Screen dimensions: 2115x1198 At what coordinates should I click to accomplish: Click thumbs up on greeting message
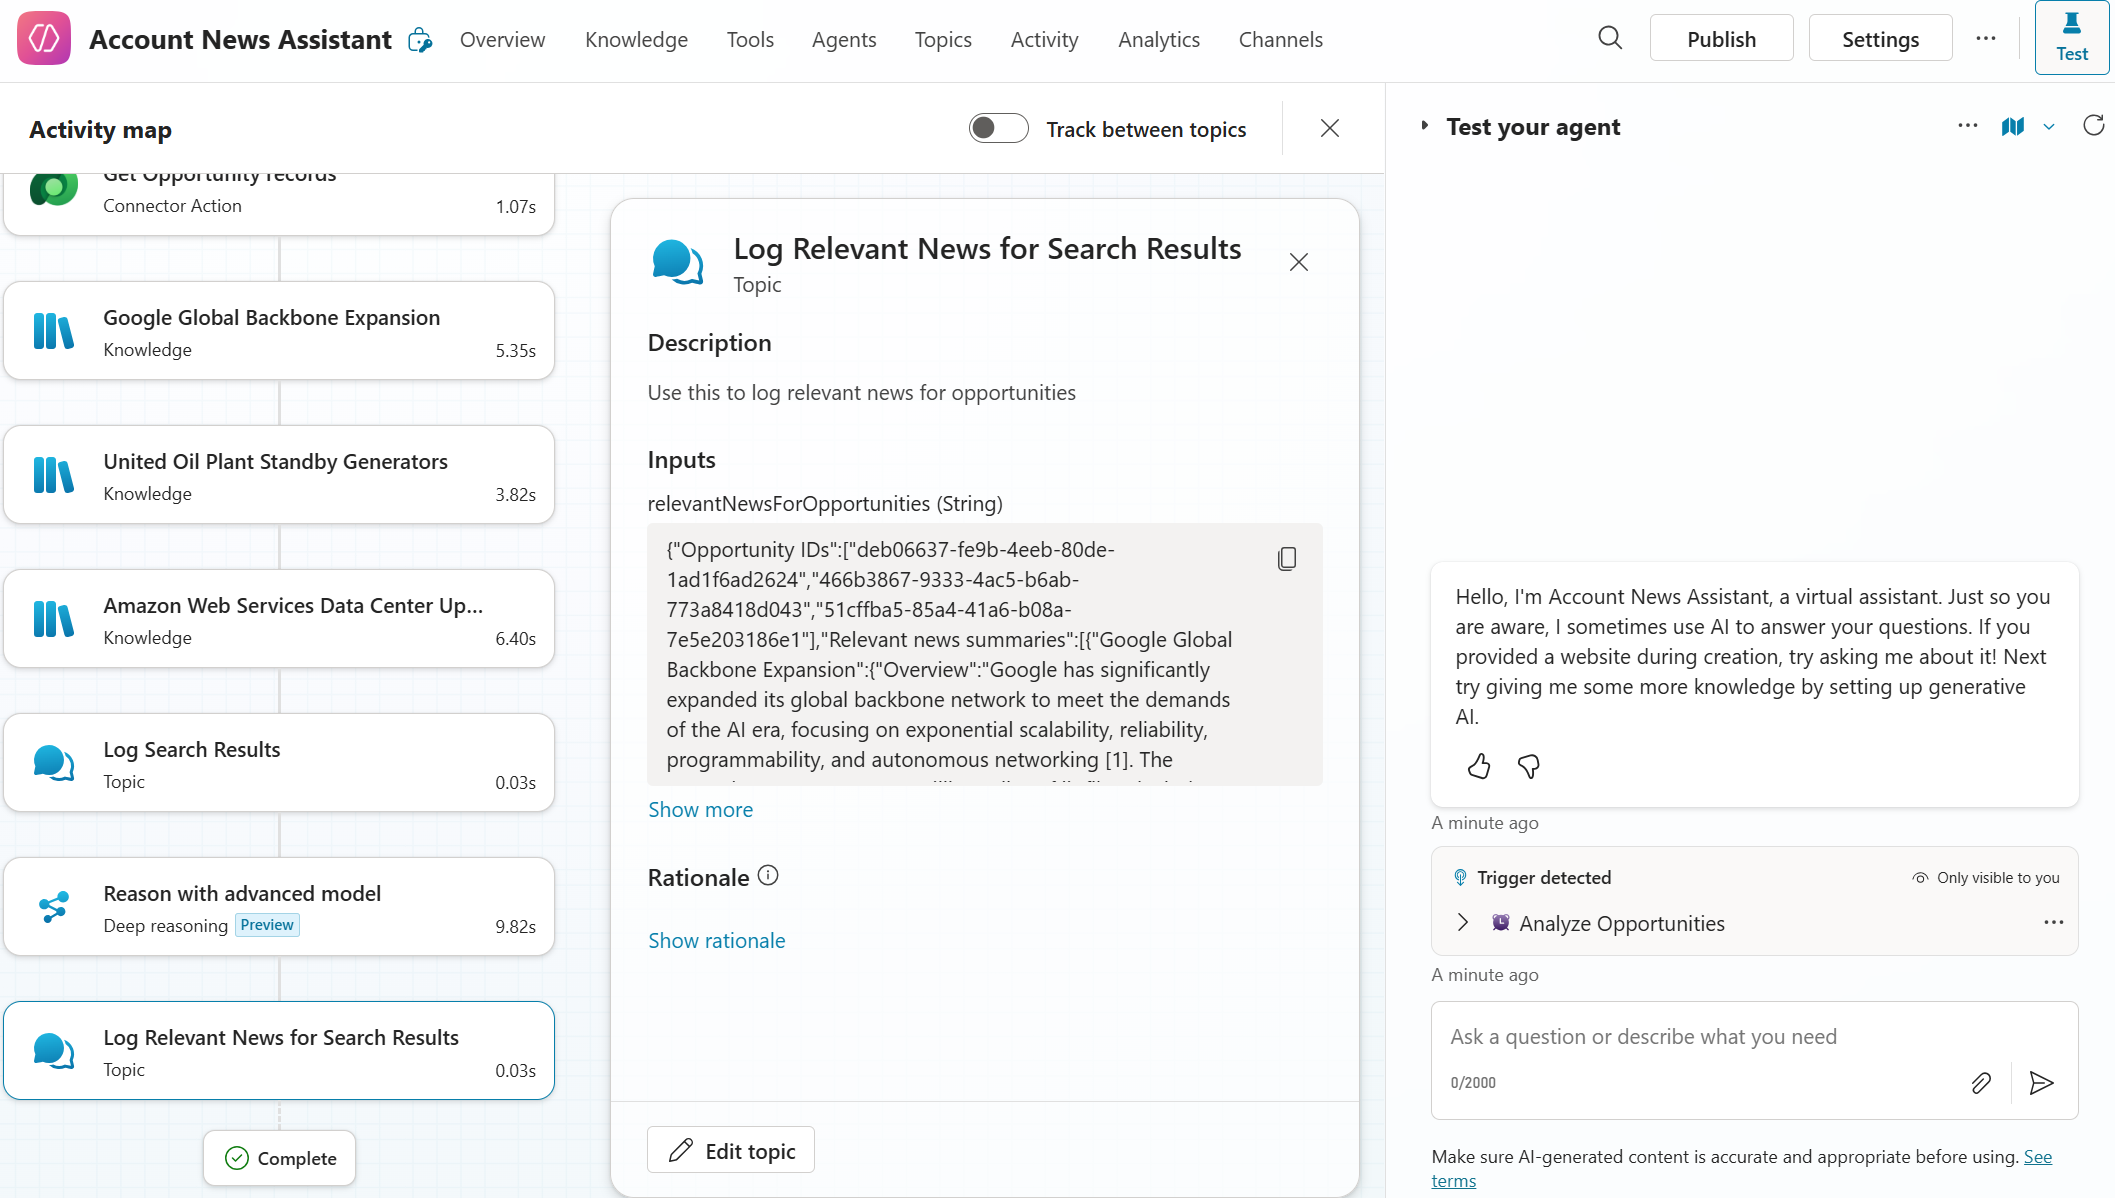click(x=1478, y=767)
